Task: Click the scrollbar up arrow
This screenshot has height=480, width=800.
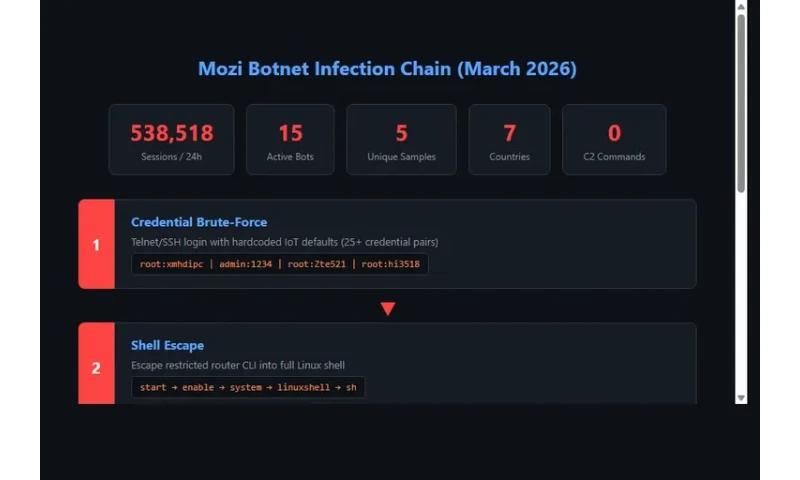Action: tap(741, 7)
